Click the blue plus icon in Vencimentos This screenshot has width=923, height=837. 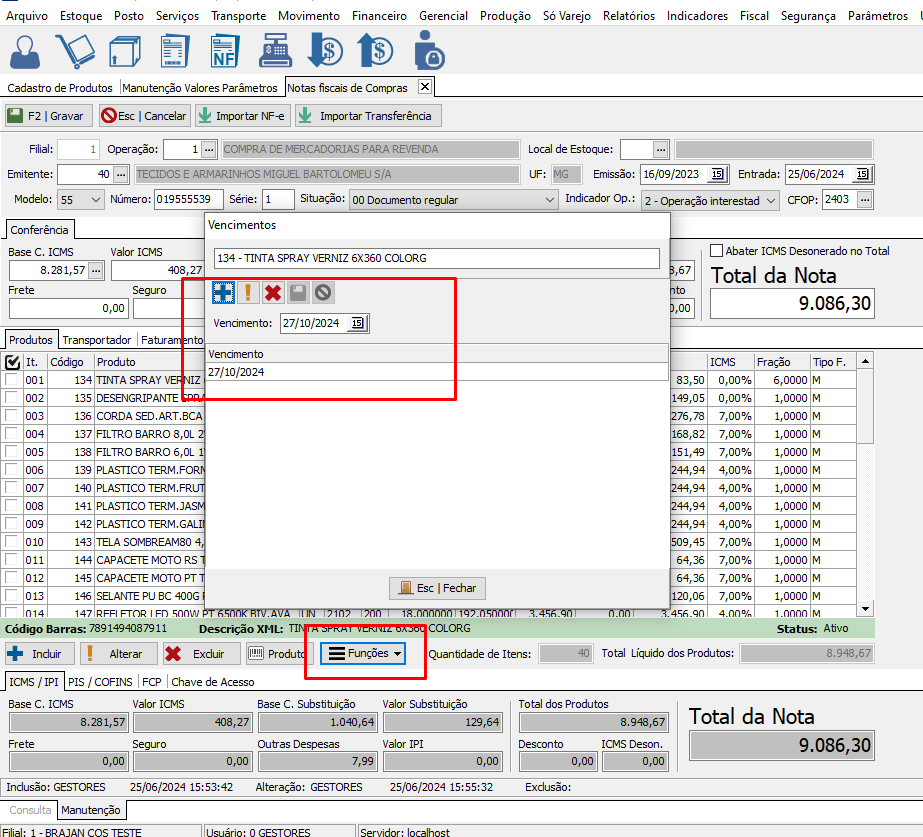[223, 293]
